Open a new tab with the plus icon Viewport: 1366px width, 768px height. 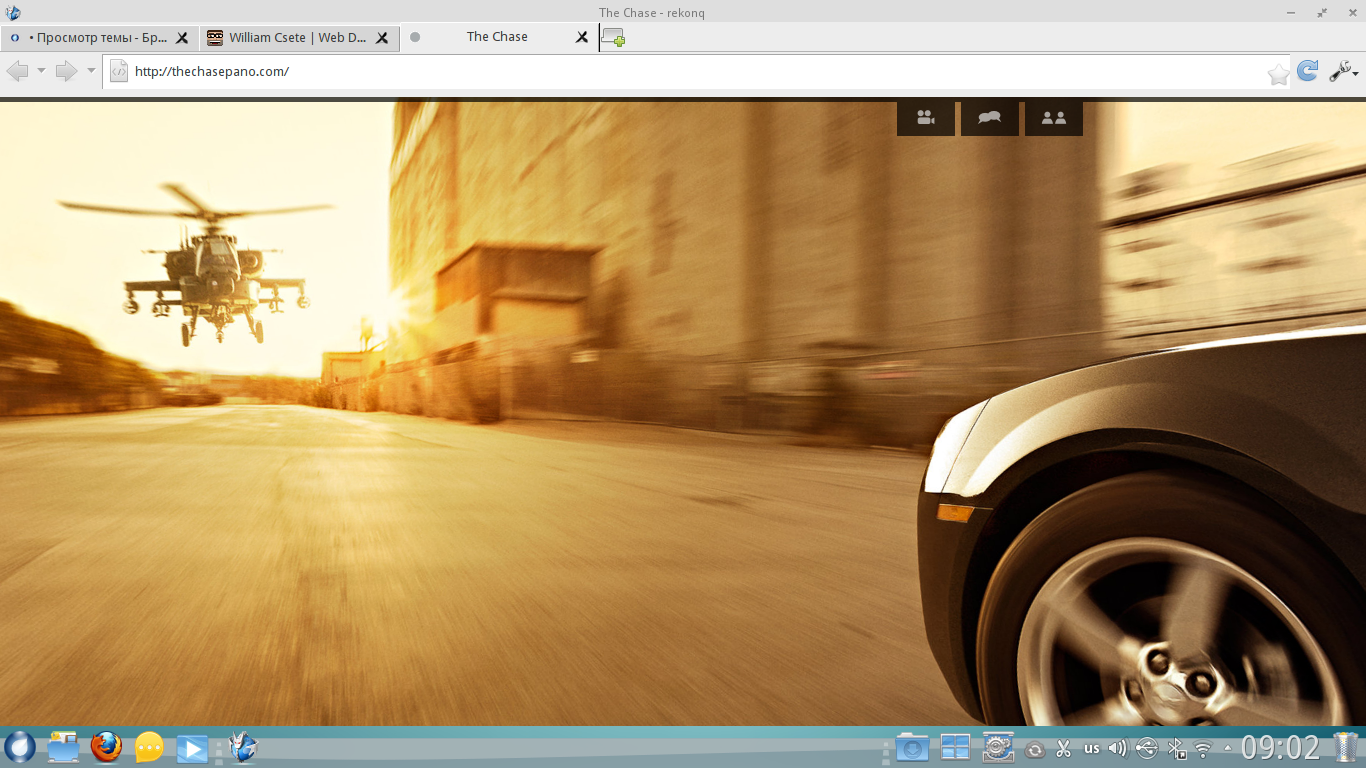pos(613,38)
